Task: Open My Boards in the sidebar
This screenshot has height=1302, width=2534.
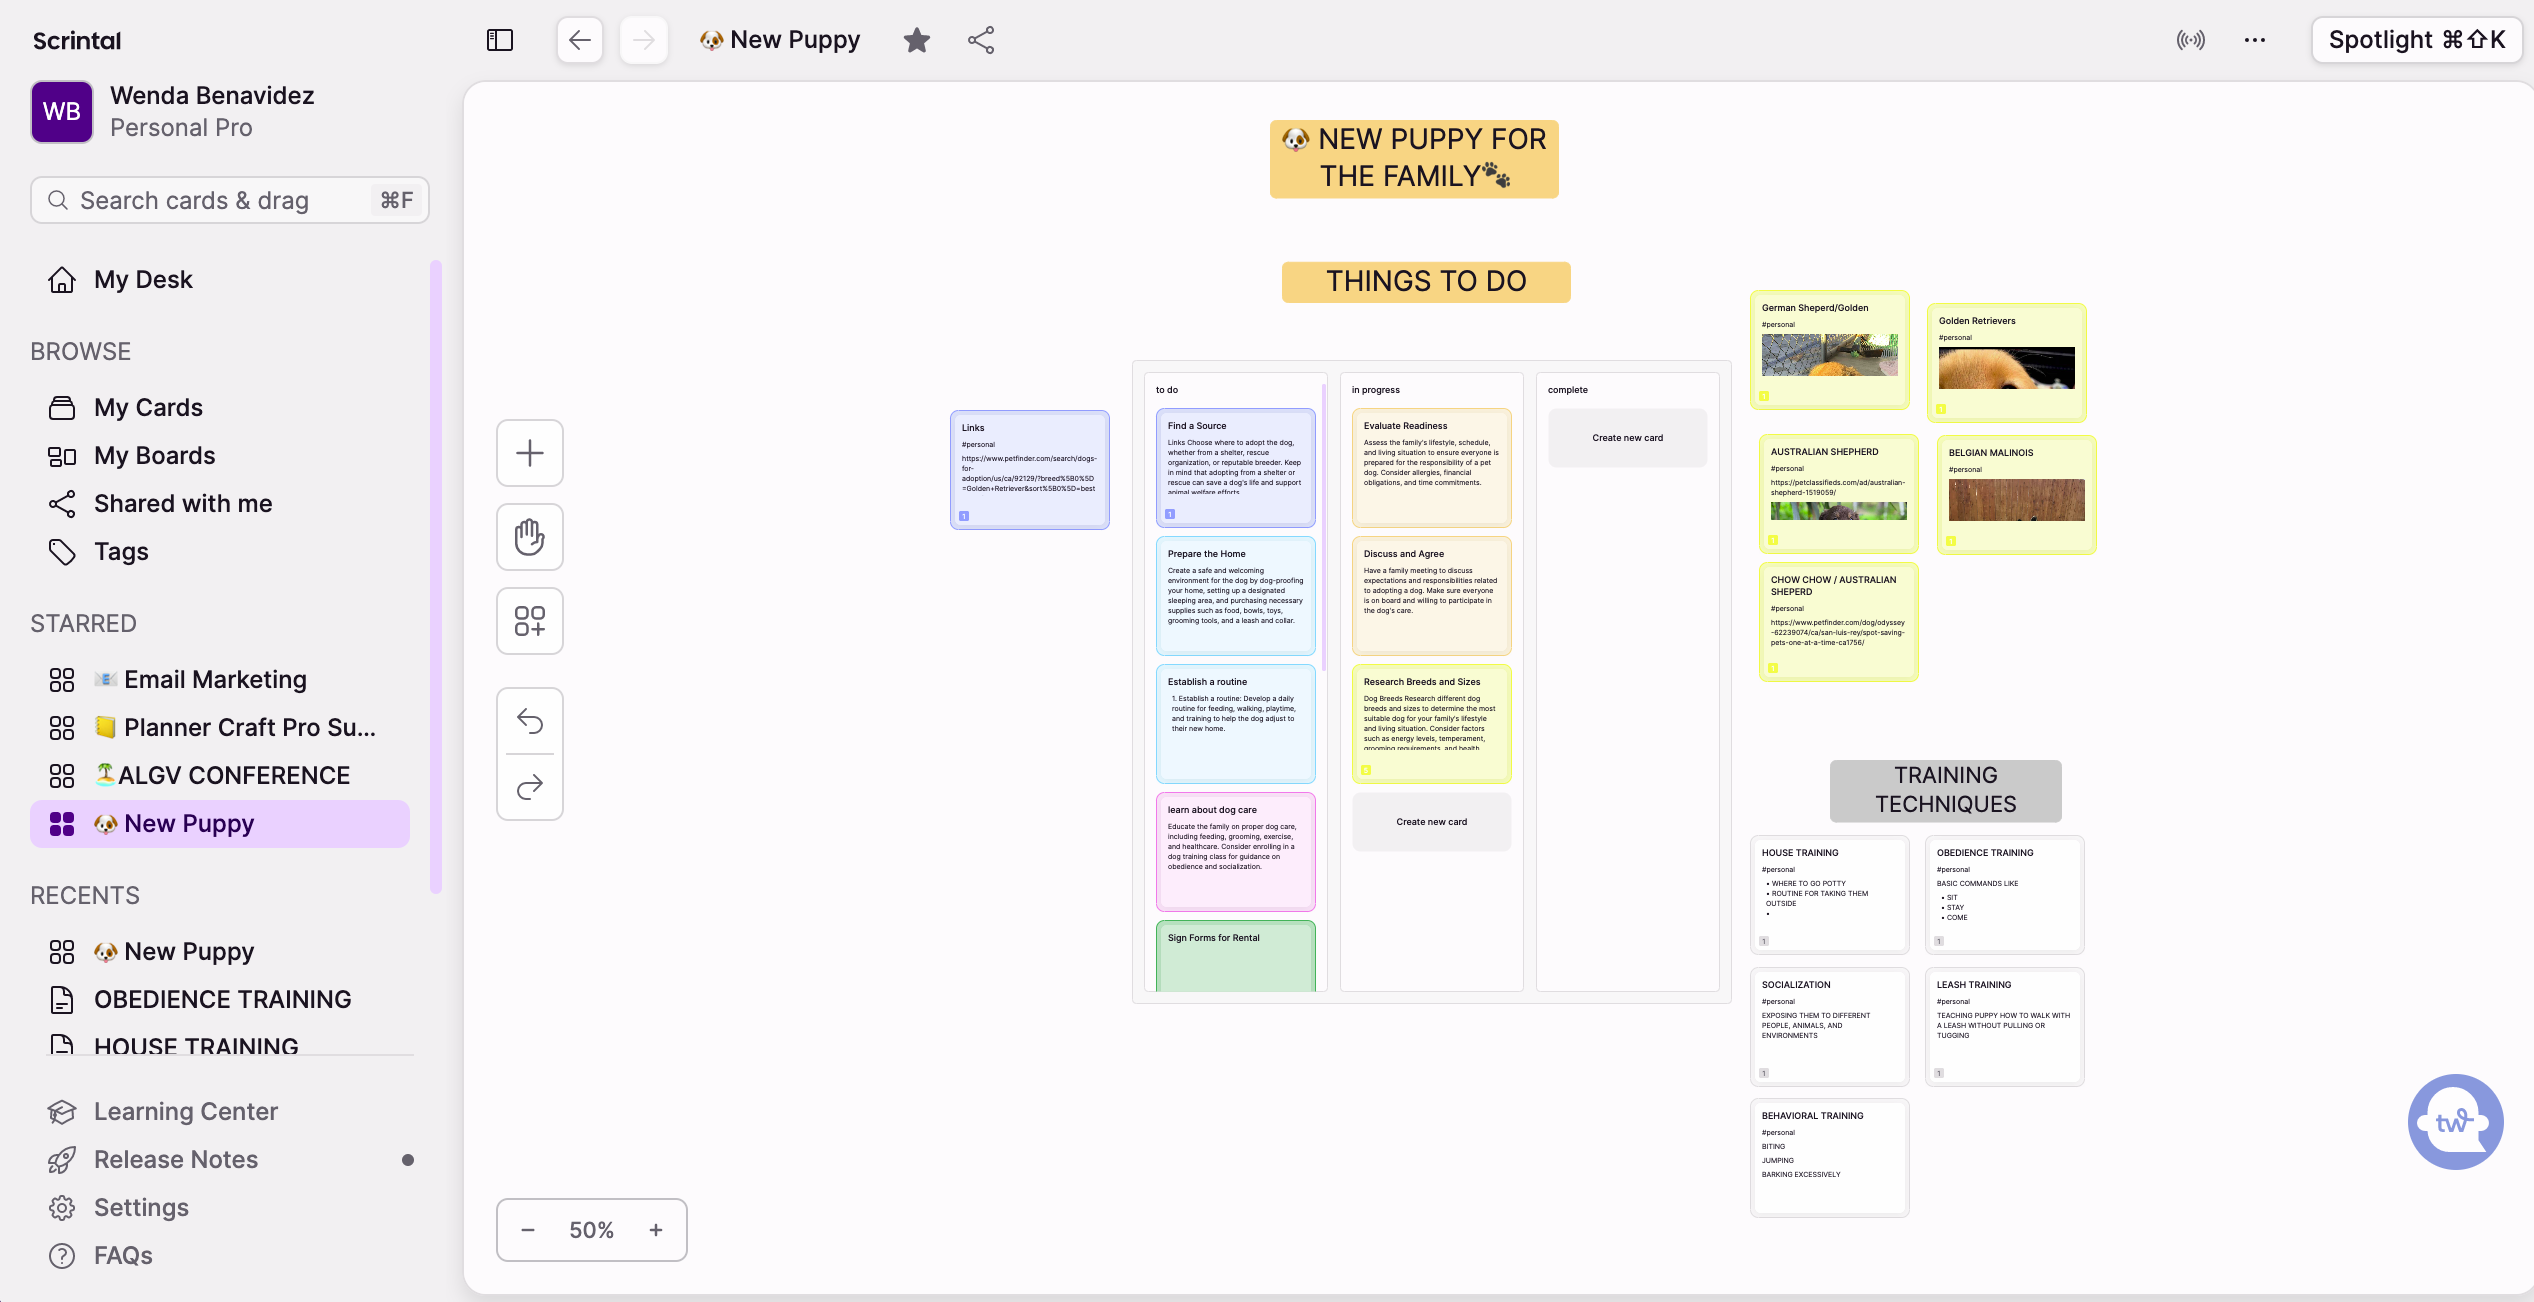Action: (155, 456)
